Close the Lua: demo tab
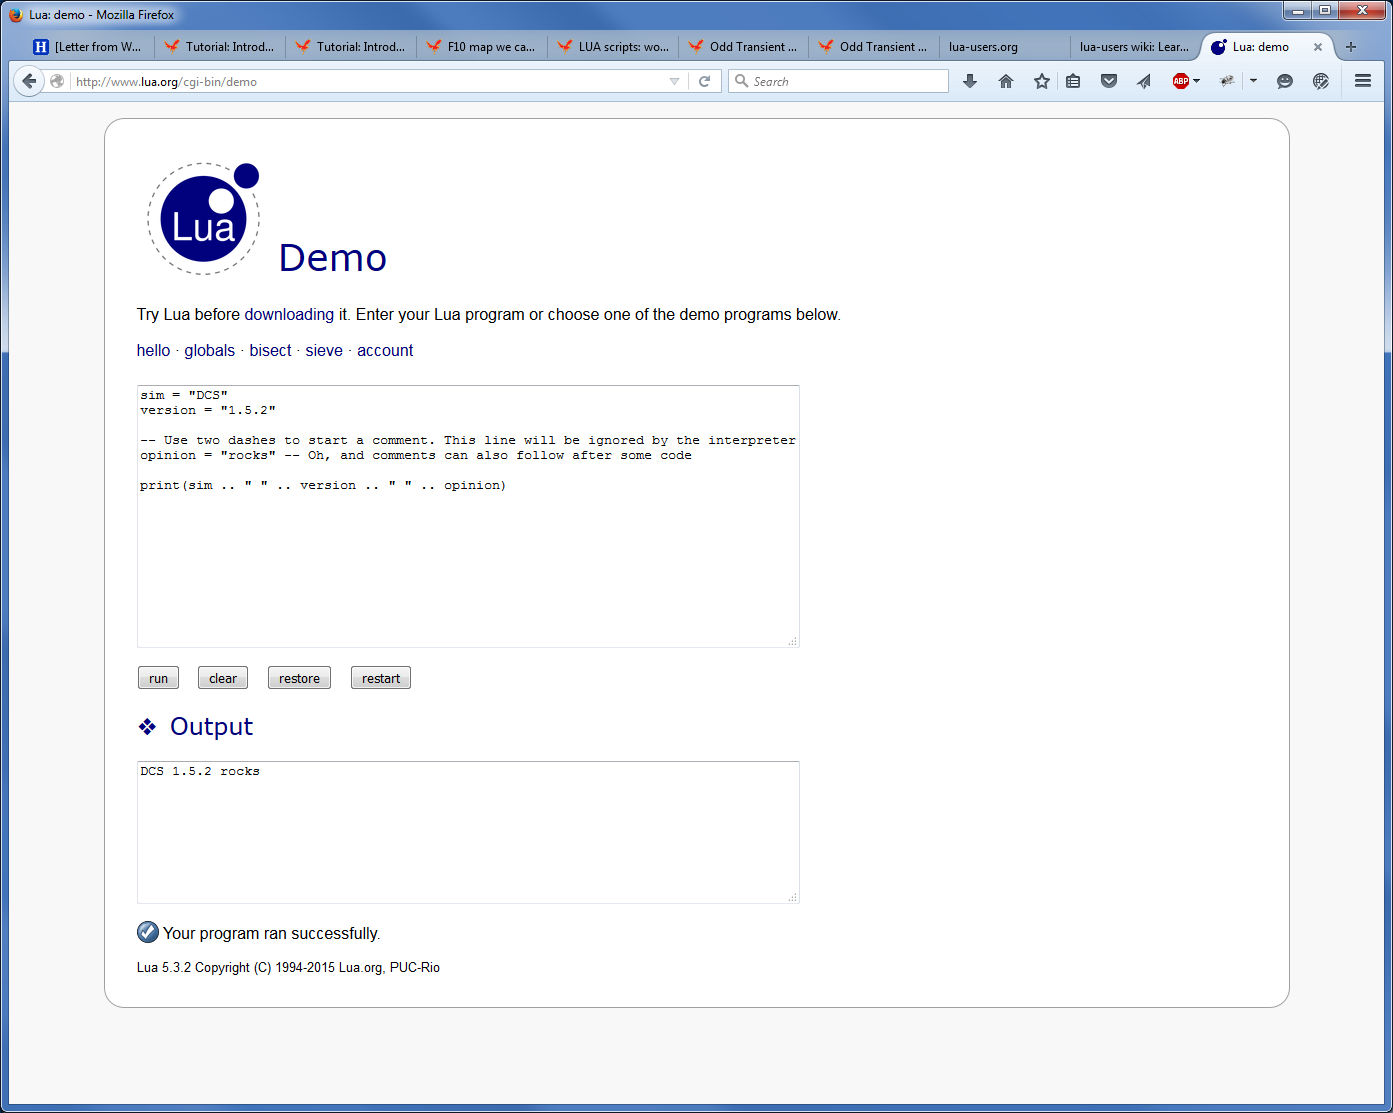This screenshot has height=1113, width=1393. [x=1318, y=47]
